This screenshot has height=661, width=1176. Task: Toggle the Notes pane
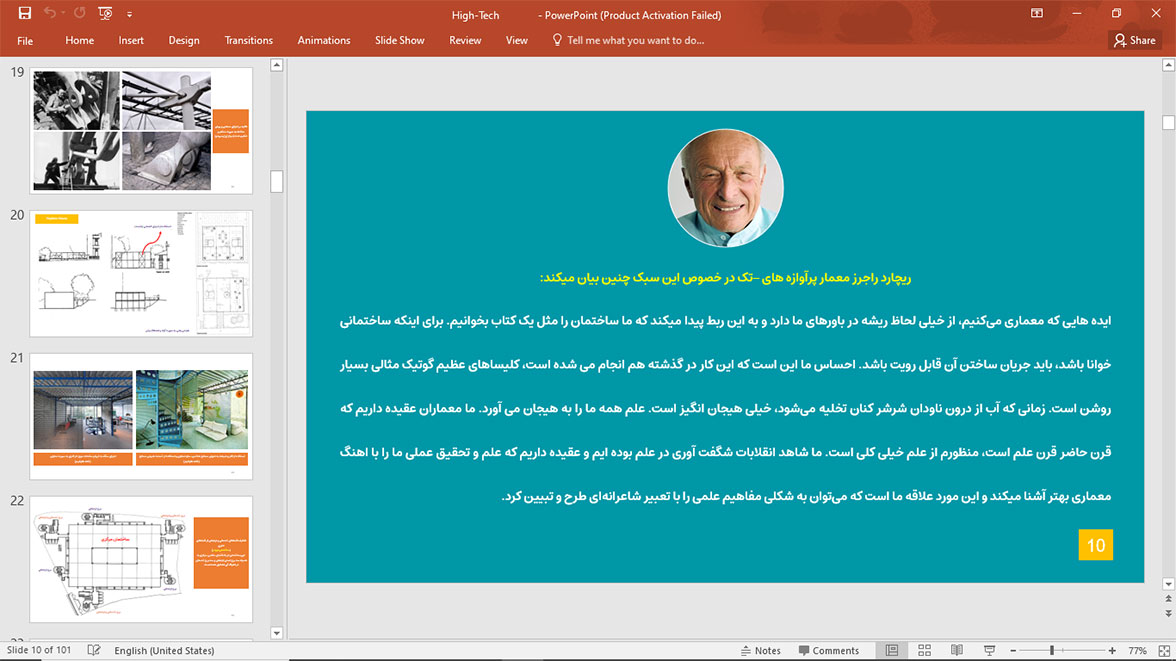tap(760, 650)
